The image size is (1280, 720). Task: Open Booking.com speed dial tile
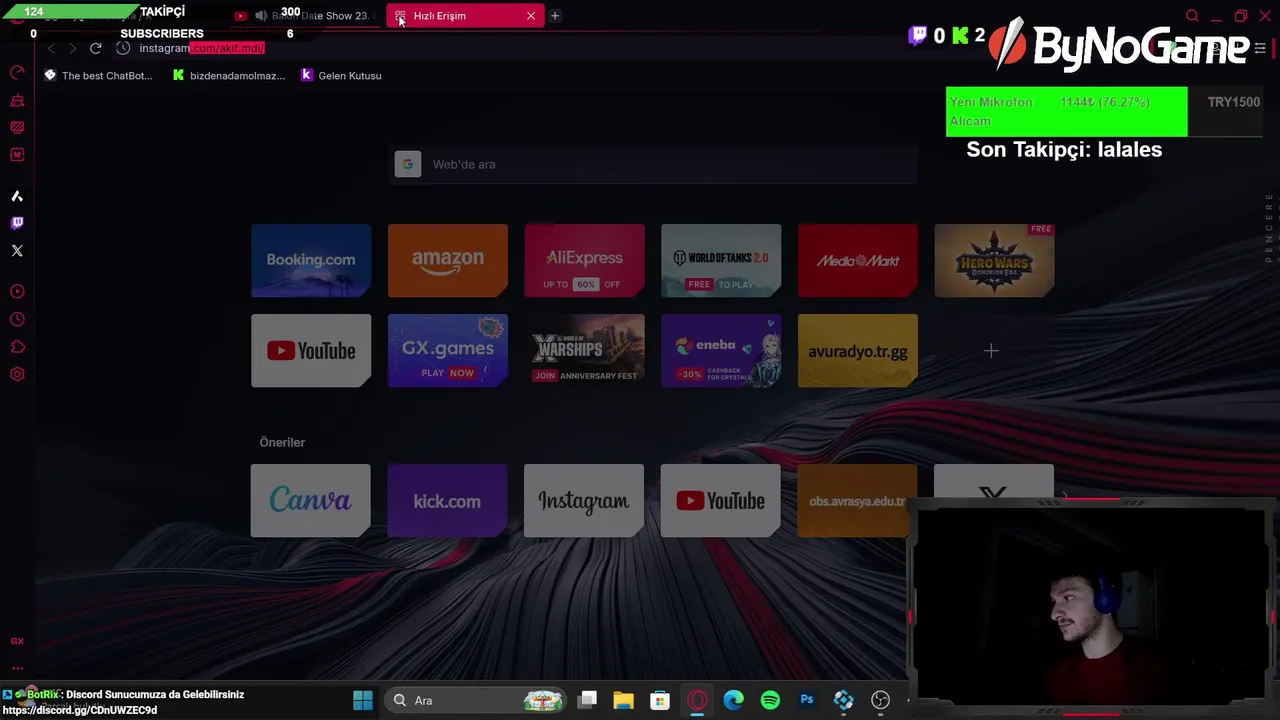(311, 260)
